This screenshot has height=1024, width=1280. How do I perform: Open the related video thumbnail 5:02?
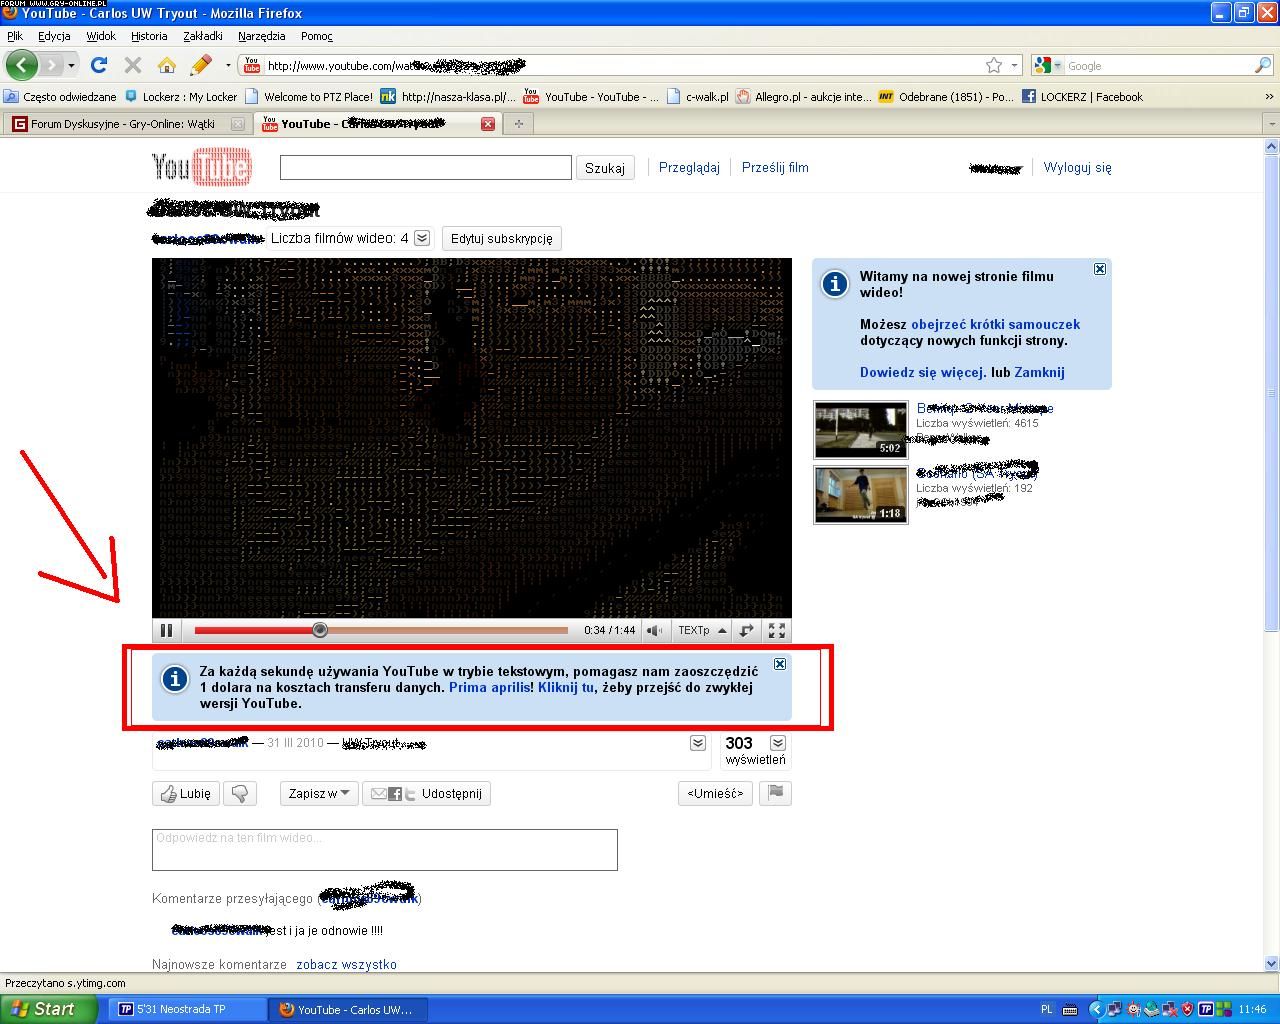coord(860,429)
